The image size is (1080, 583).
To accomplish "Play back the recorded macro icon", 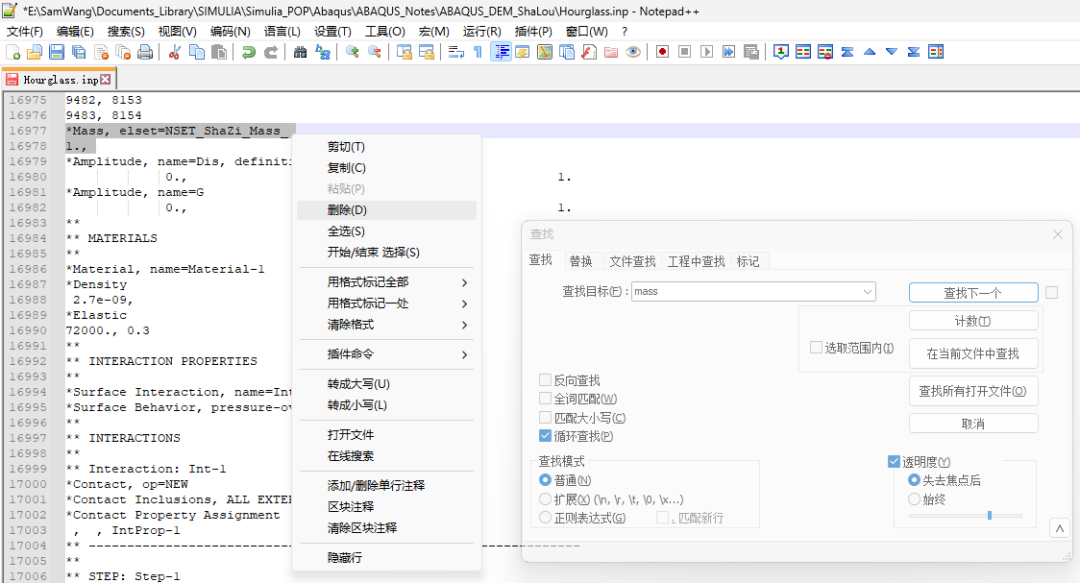I will (707, 52).
